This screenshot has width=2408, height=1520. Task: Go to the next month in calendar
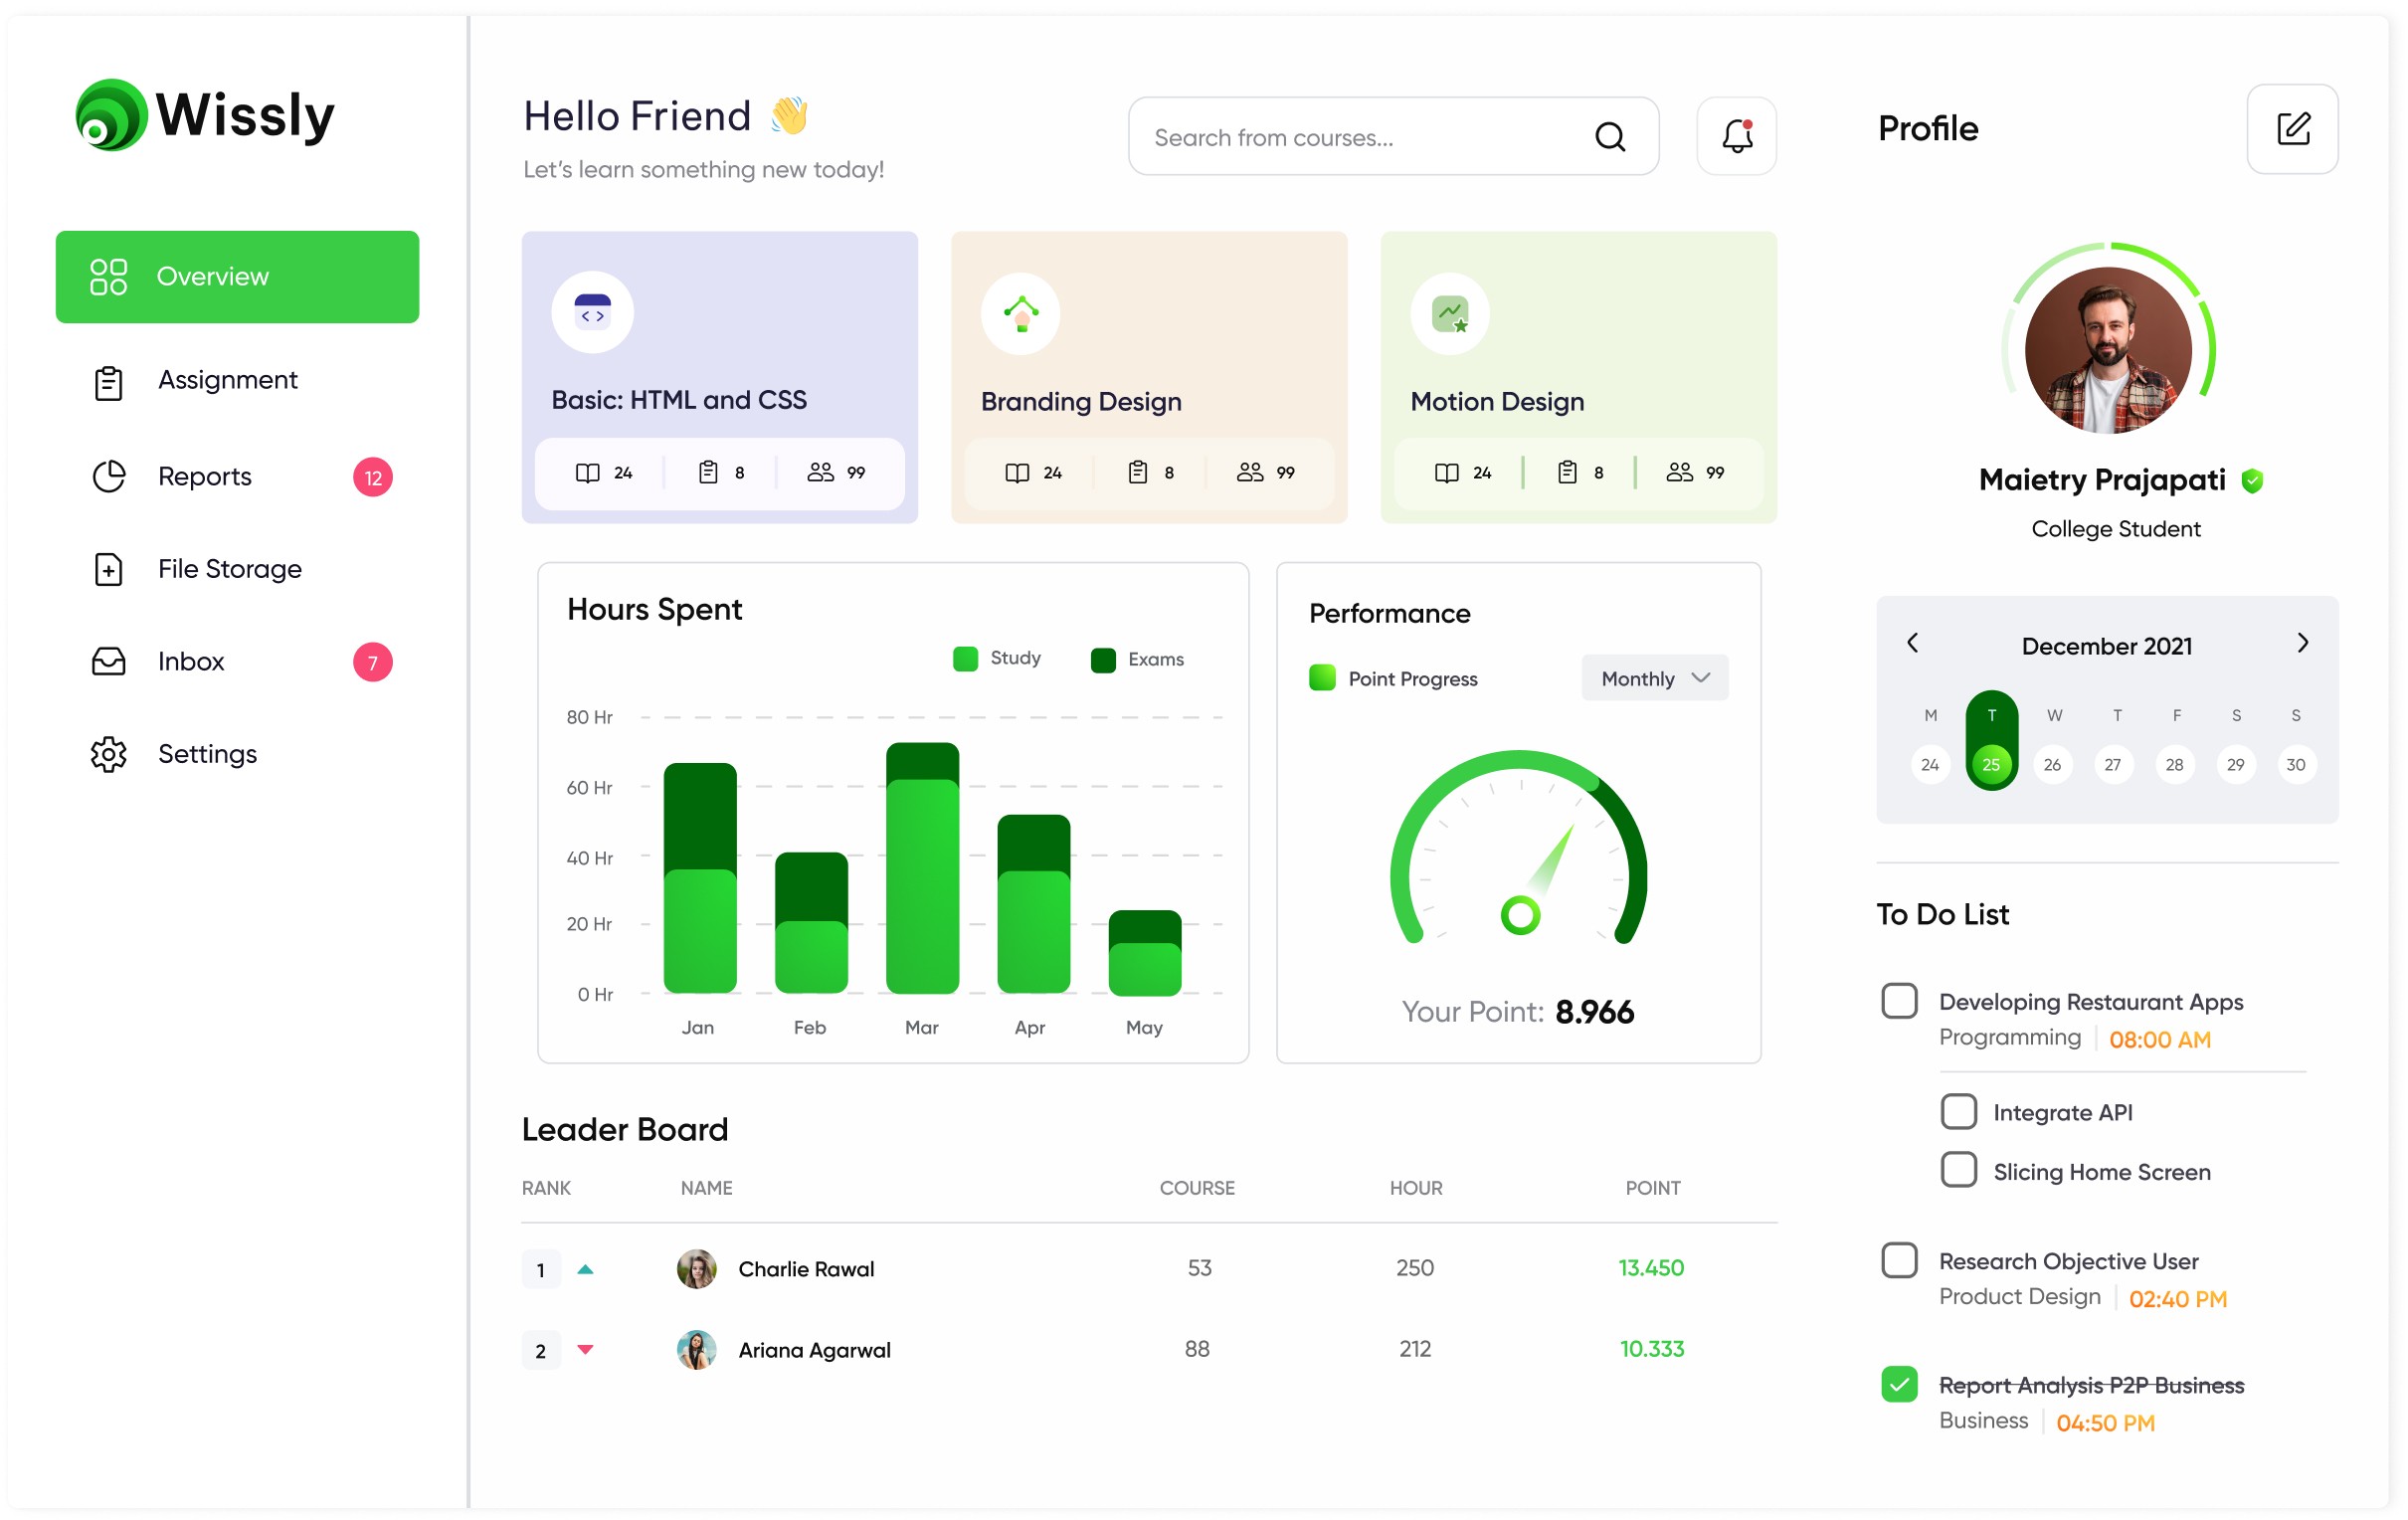2303,643
